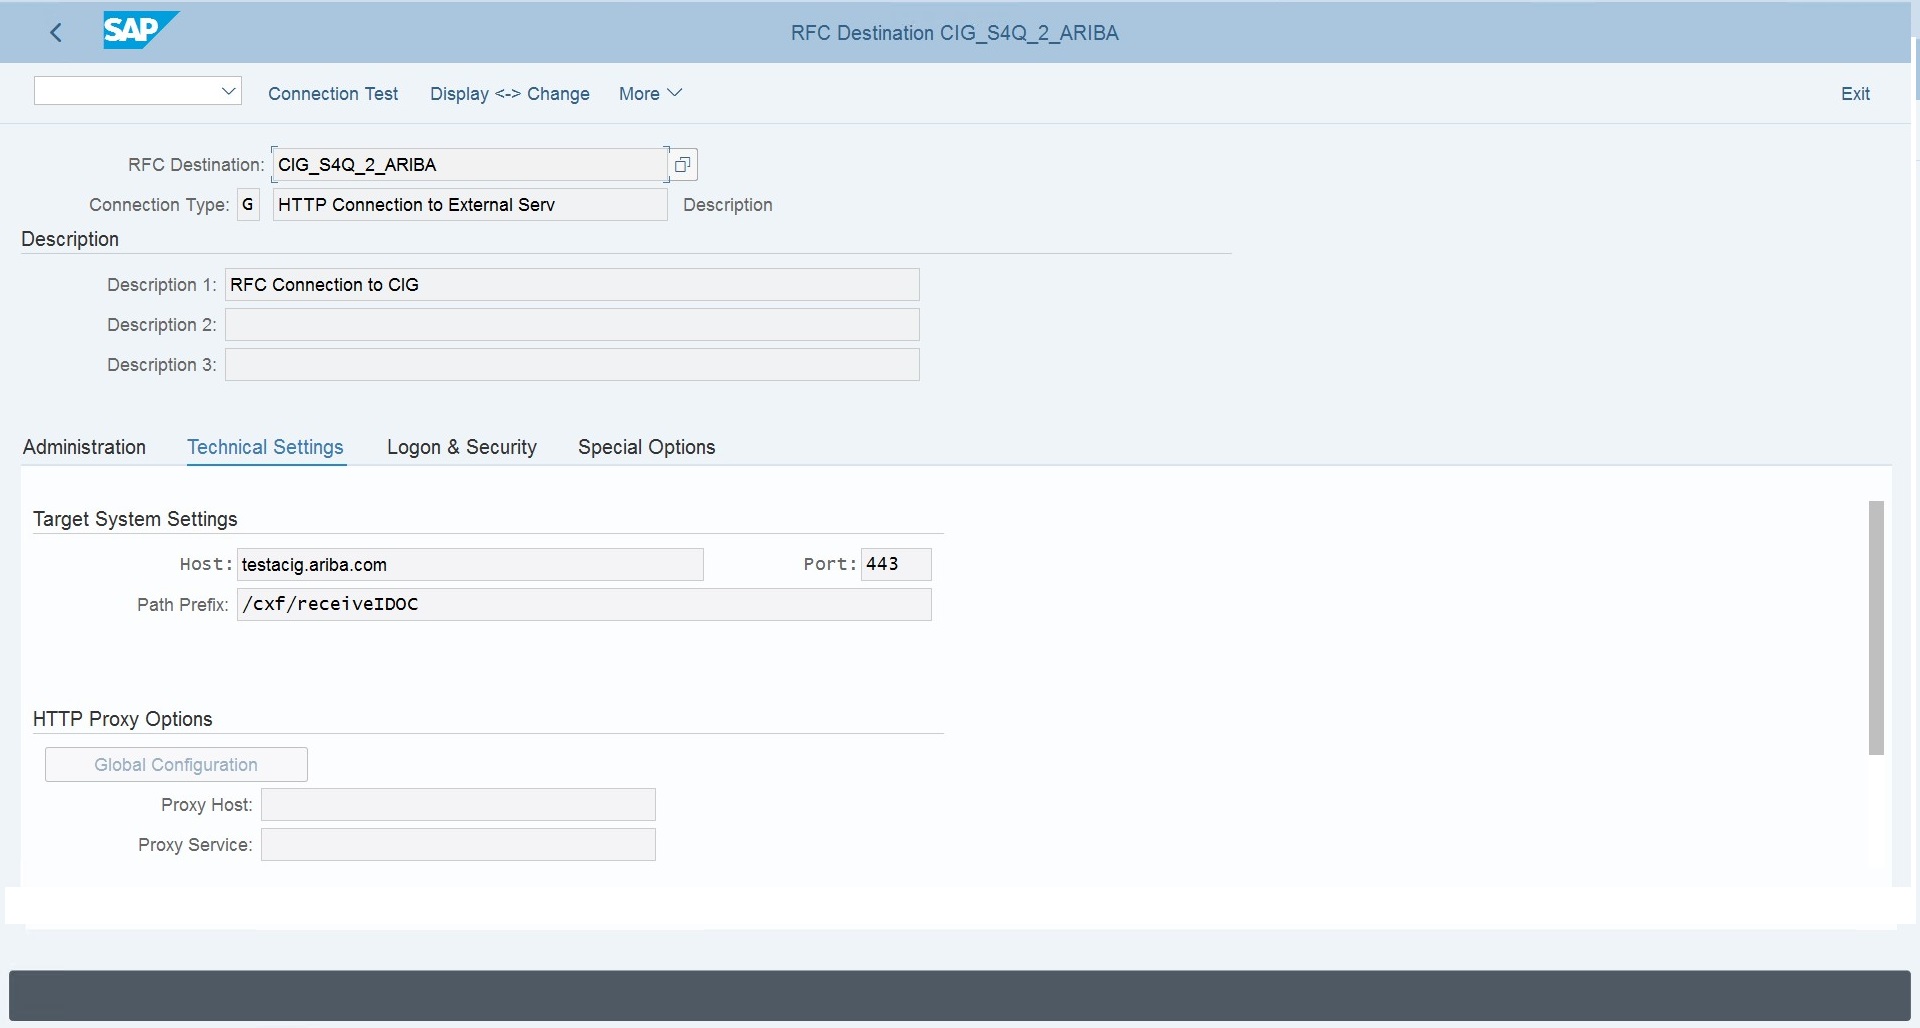Open Global Configuration for proxy settings
Screen dimensions: 1920x1028
click(175, 763)
